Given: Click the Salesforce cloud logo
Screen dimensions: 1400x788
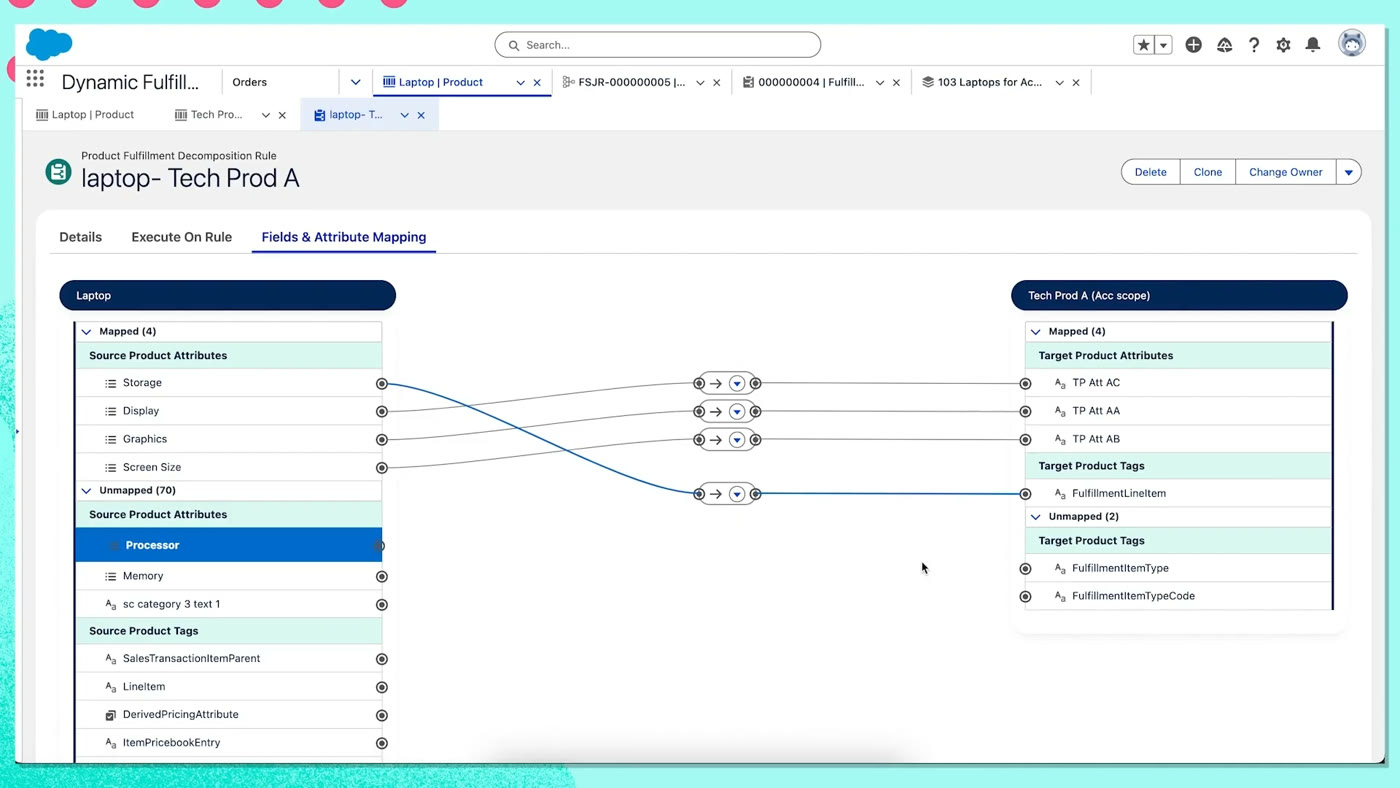Looking at the screenshot, I should [x=49, y=44].
